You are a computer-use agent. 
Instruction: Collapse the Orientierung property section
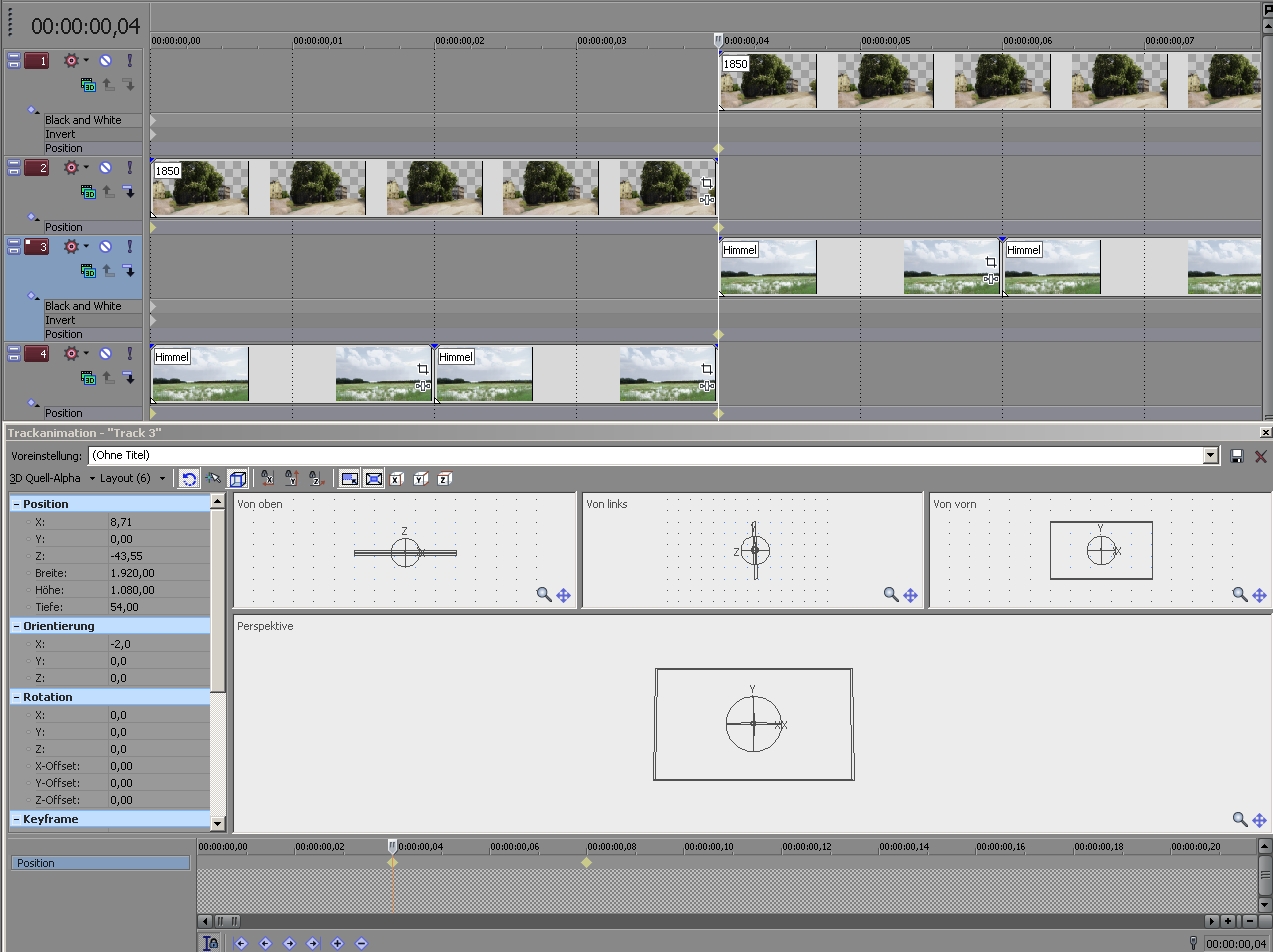pos(17,626)
